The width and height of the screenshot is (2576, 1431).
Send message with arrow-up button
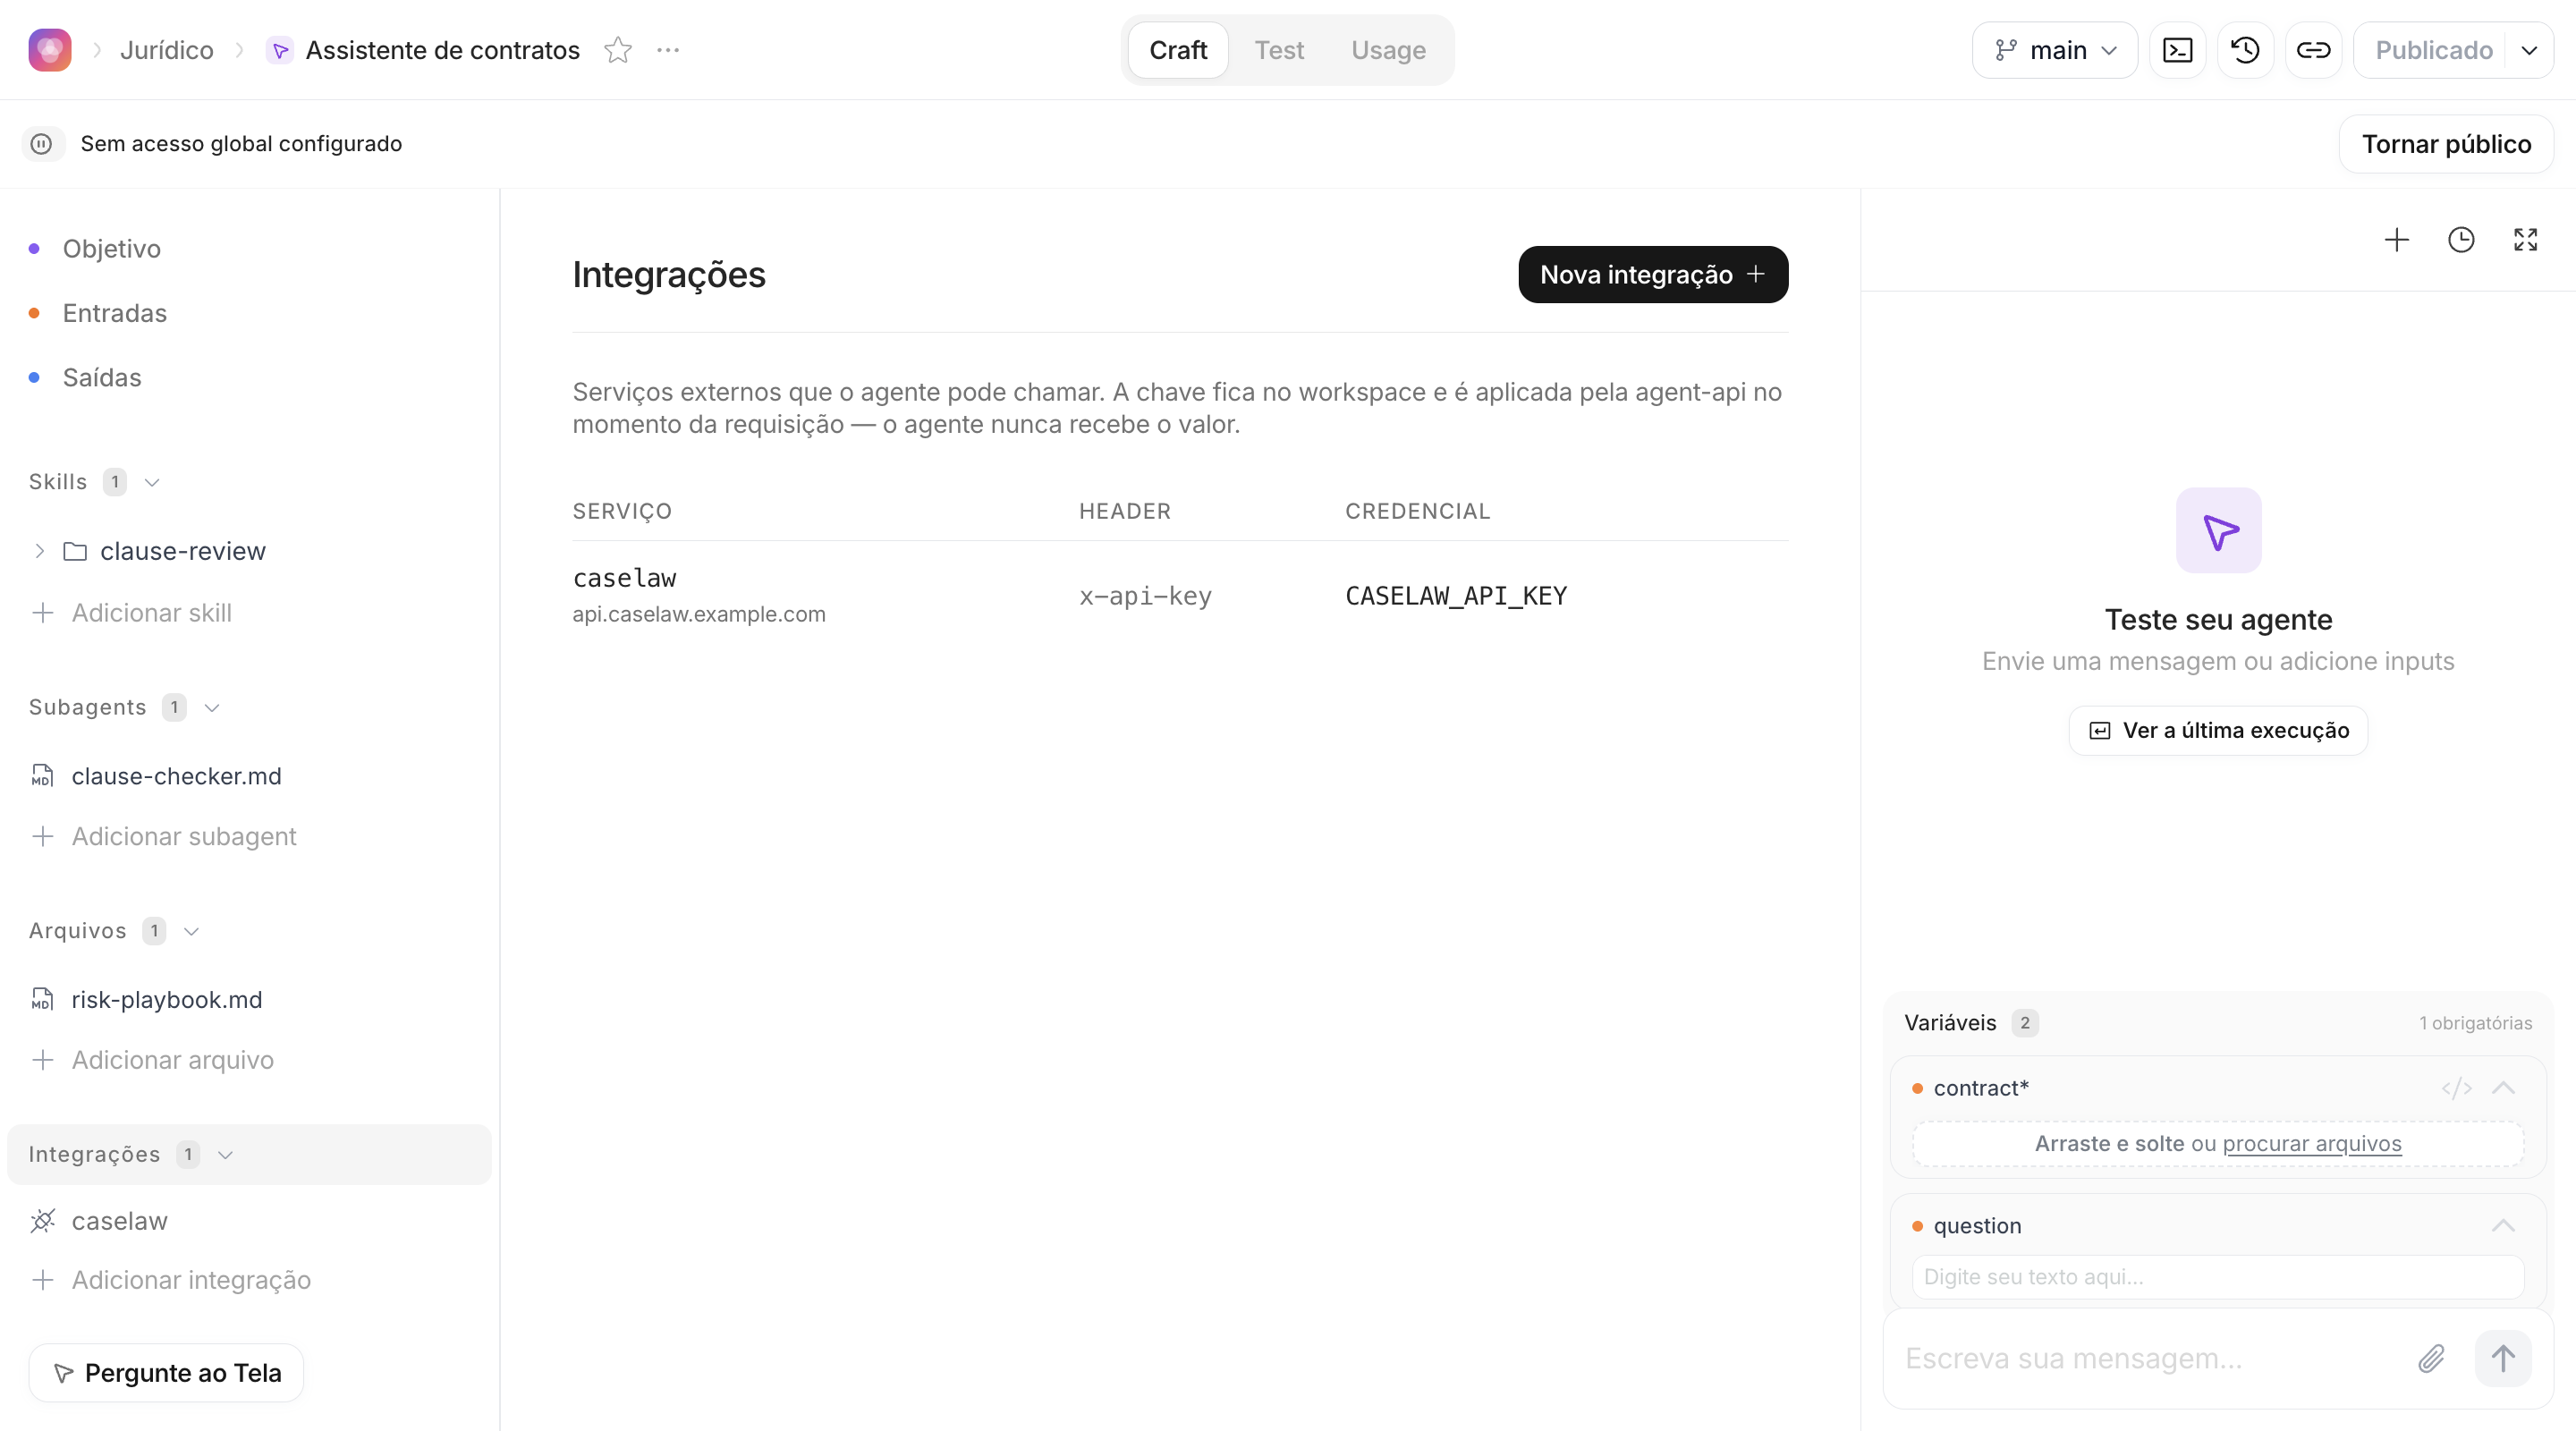click(x=2503, y=1358)
